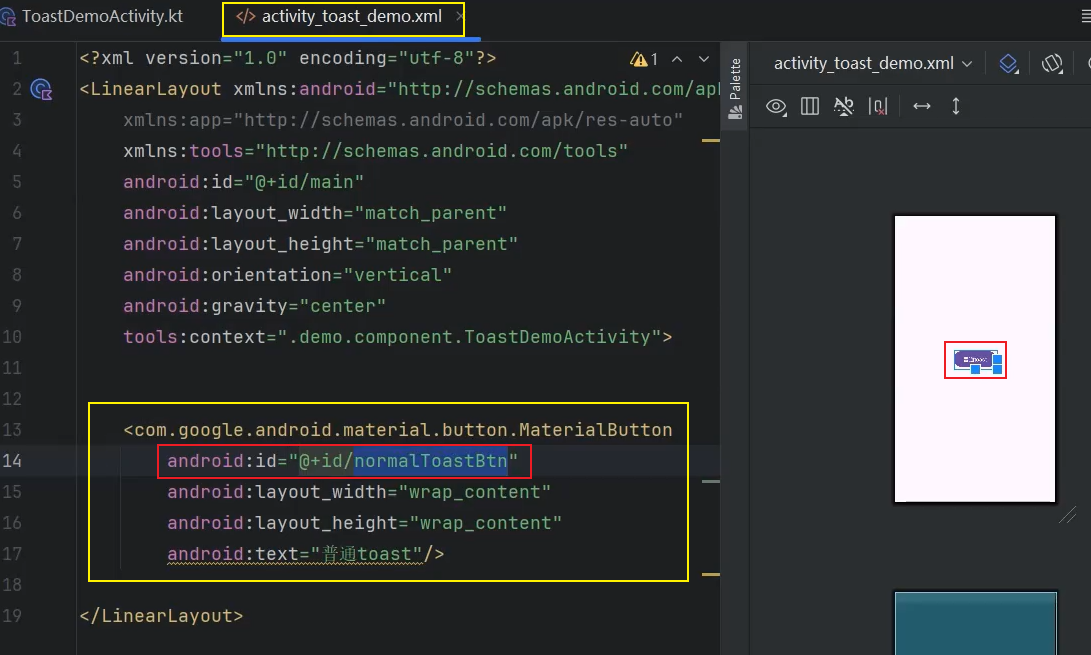Click layout_height="wrap_content" on line 16

pos(365,523)
